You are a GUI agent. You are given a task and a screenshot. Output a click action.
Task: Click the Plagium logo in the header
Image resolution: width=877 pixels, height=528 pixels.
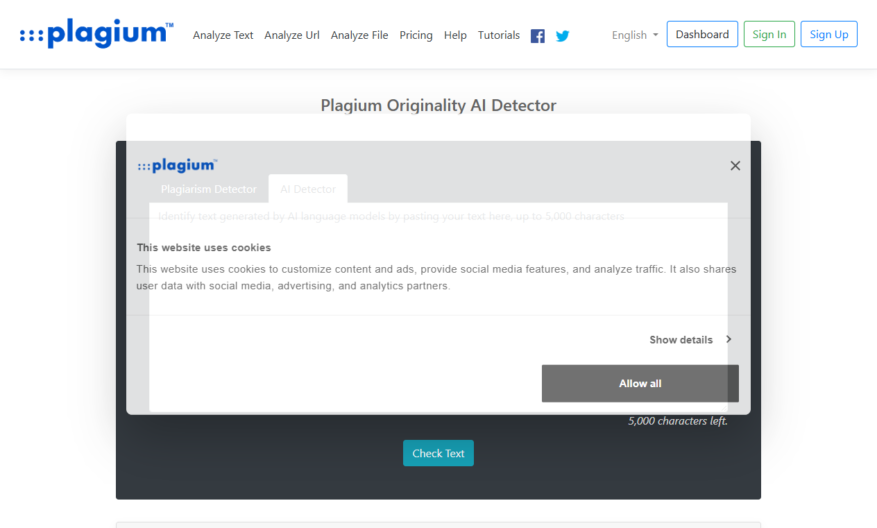click(x=96, y=34)
